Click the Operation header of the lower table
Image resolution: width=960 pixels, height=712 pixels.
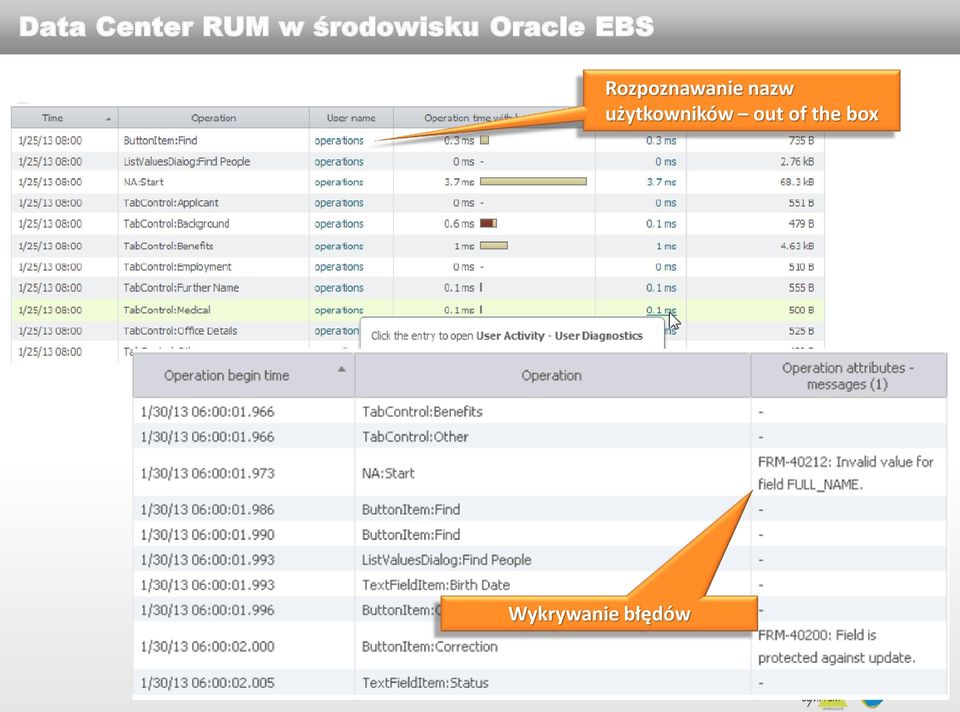tap(552, 375)
